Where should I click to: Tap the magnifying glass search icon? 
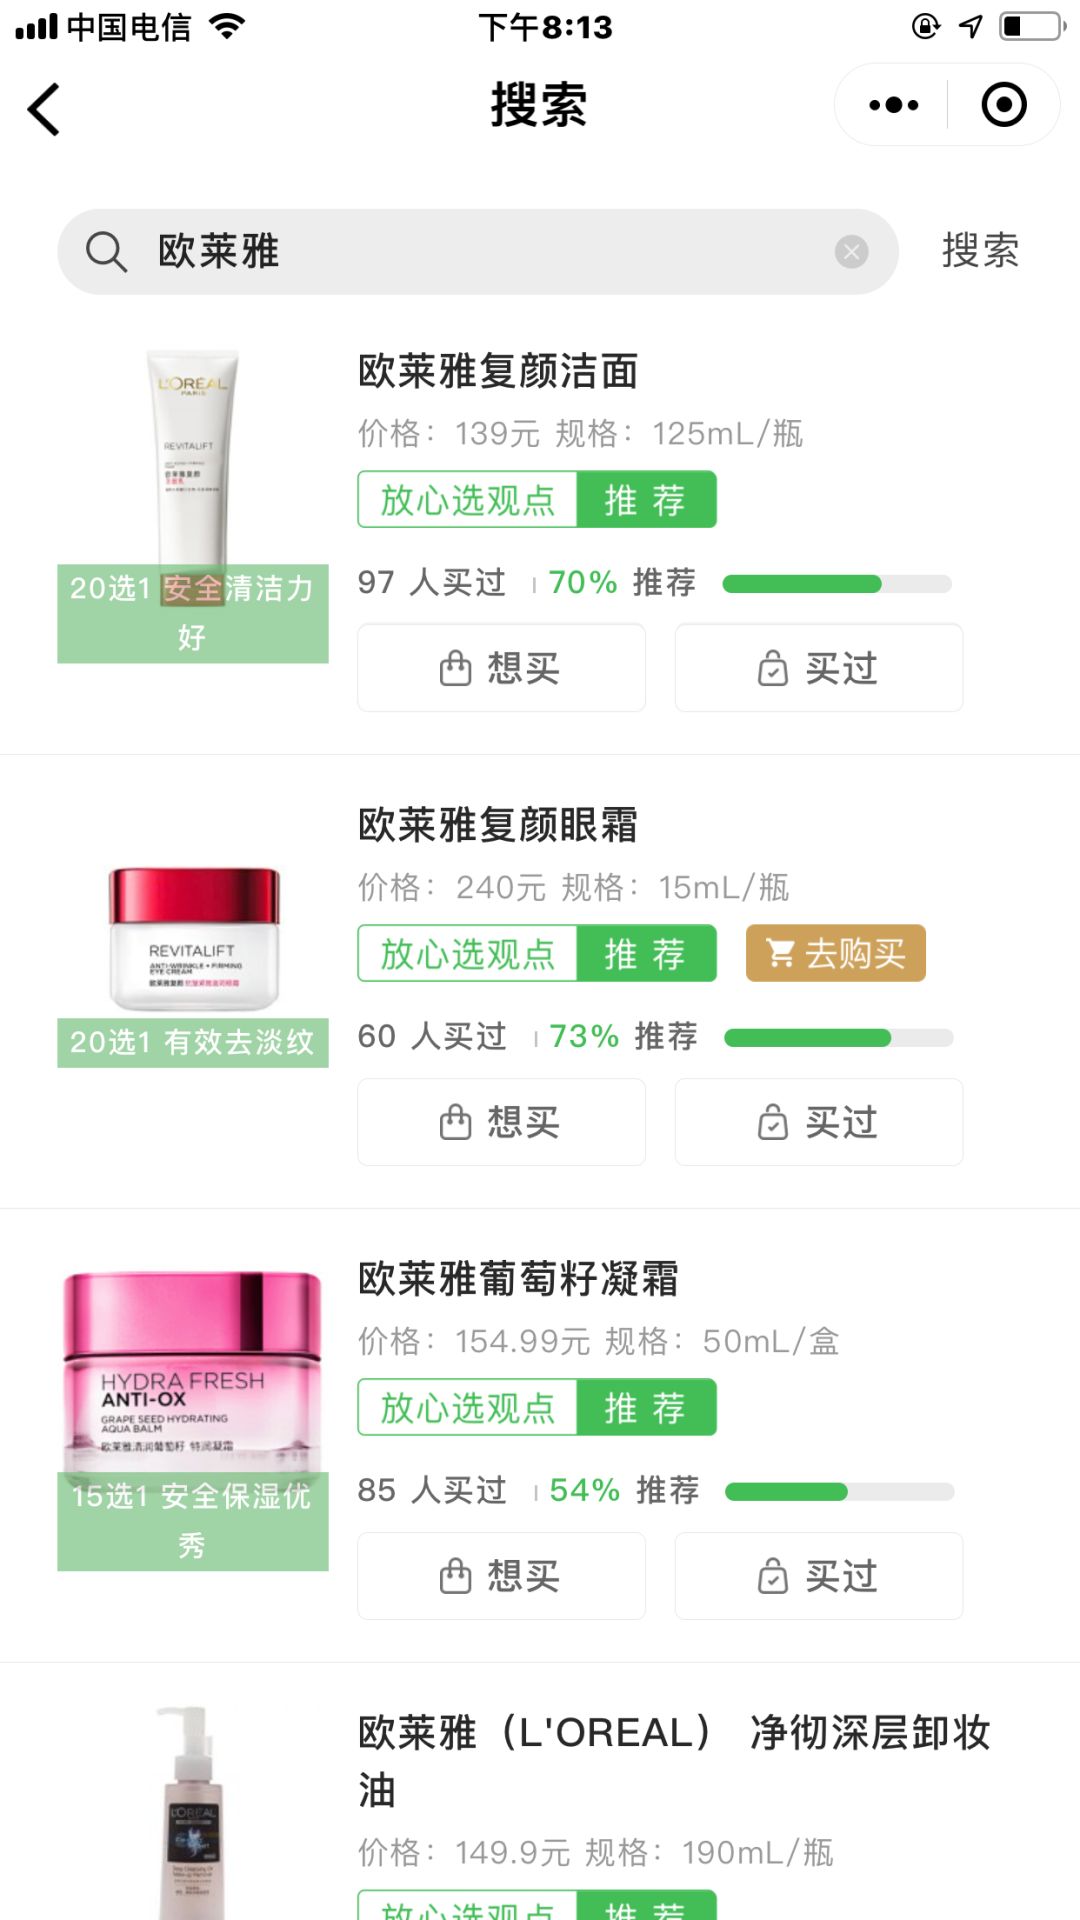pyautogui.click(x=106, y=252)
